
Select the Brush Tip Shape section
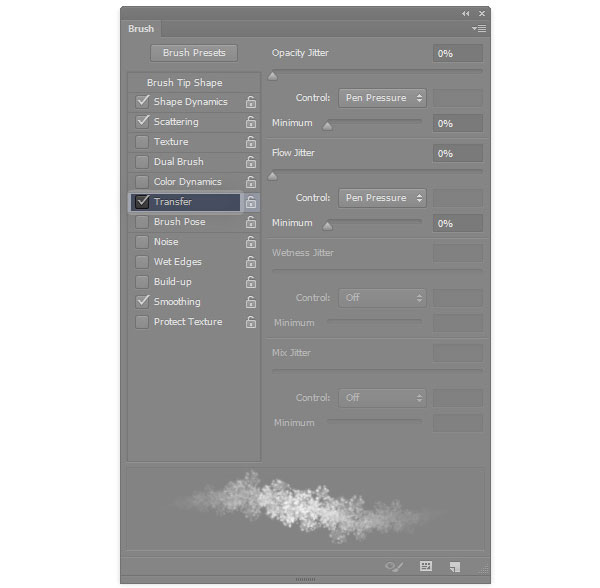click(x=184, y=83)
